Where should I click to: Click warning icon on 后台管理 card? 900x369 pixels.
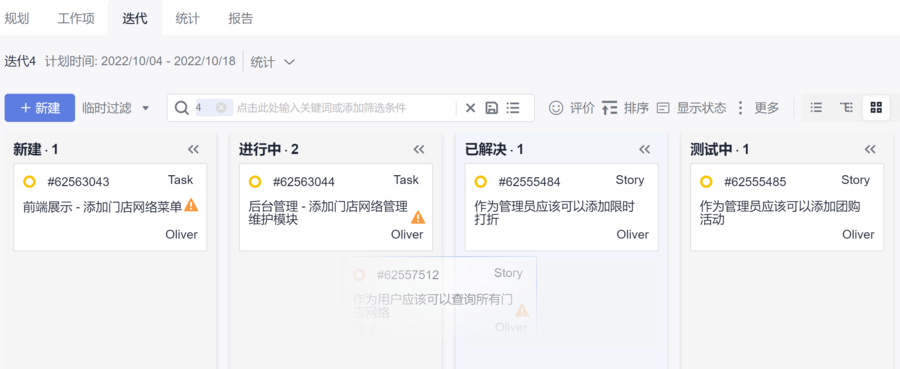click(418, 217)
